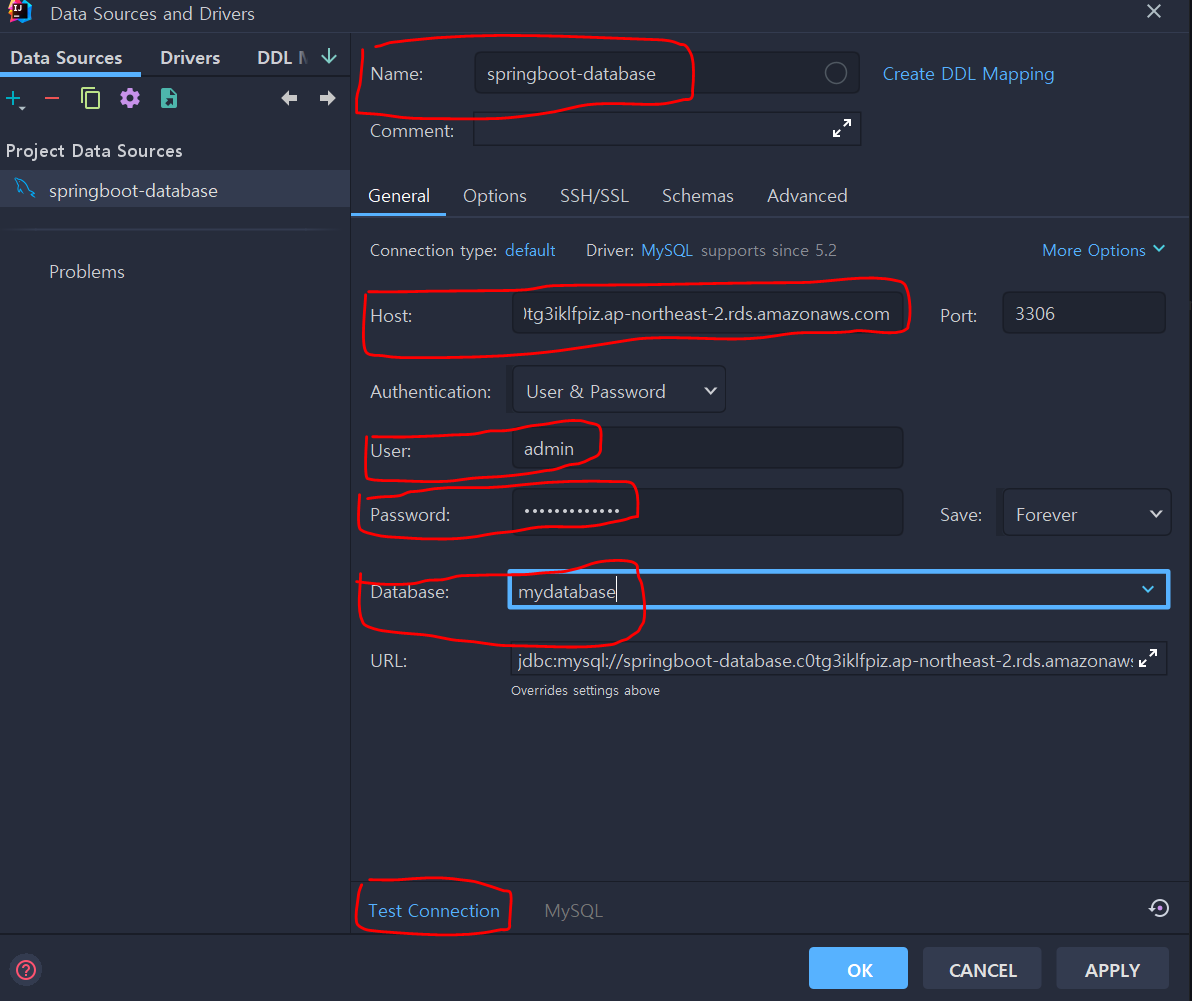Open the Options tab
The height and width of the screenshot is (1001, 1192).
(x=495, y=196)
